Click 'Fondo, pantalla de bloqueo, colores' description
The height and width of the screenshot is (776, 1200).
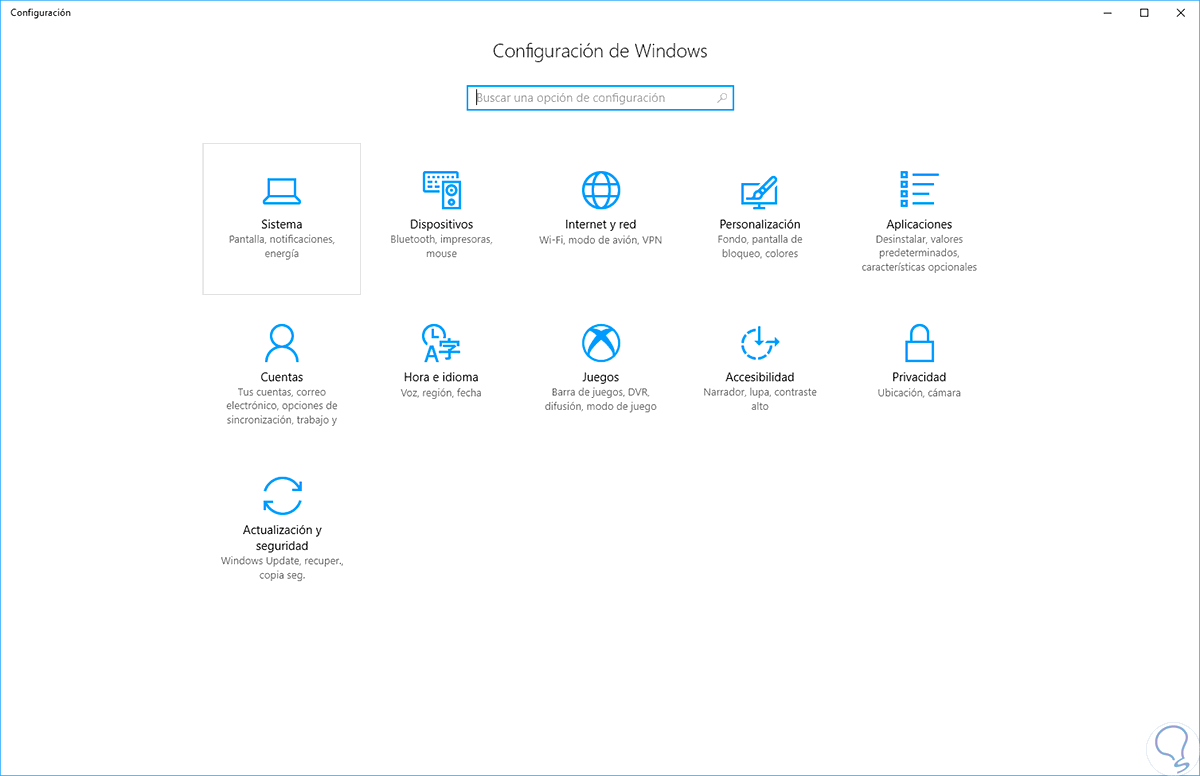click(760, 247)
